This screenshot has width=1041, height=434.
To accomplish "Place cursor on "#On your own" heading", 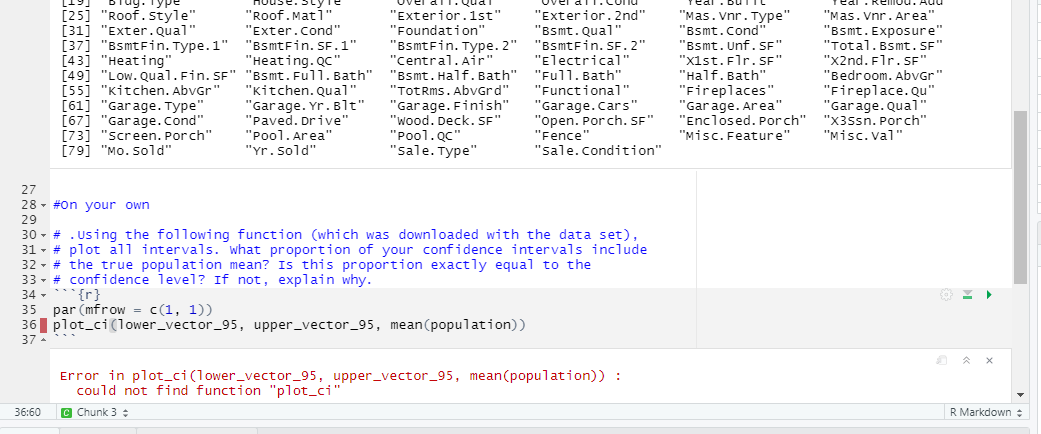I will tap(101, 205).
